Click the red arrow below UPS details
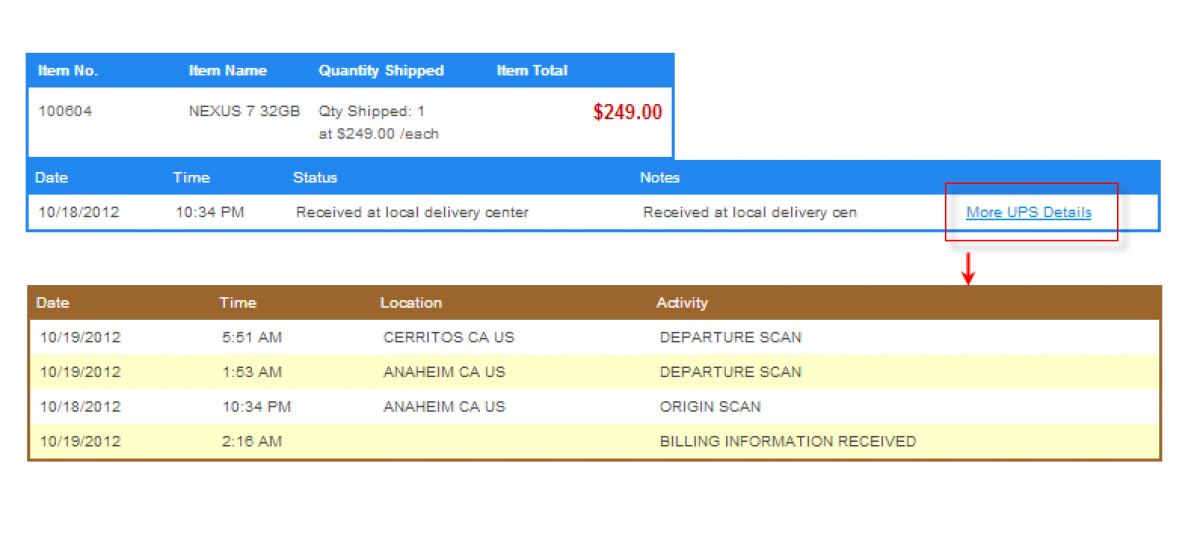 tap(967, 268)
